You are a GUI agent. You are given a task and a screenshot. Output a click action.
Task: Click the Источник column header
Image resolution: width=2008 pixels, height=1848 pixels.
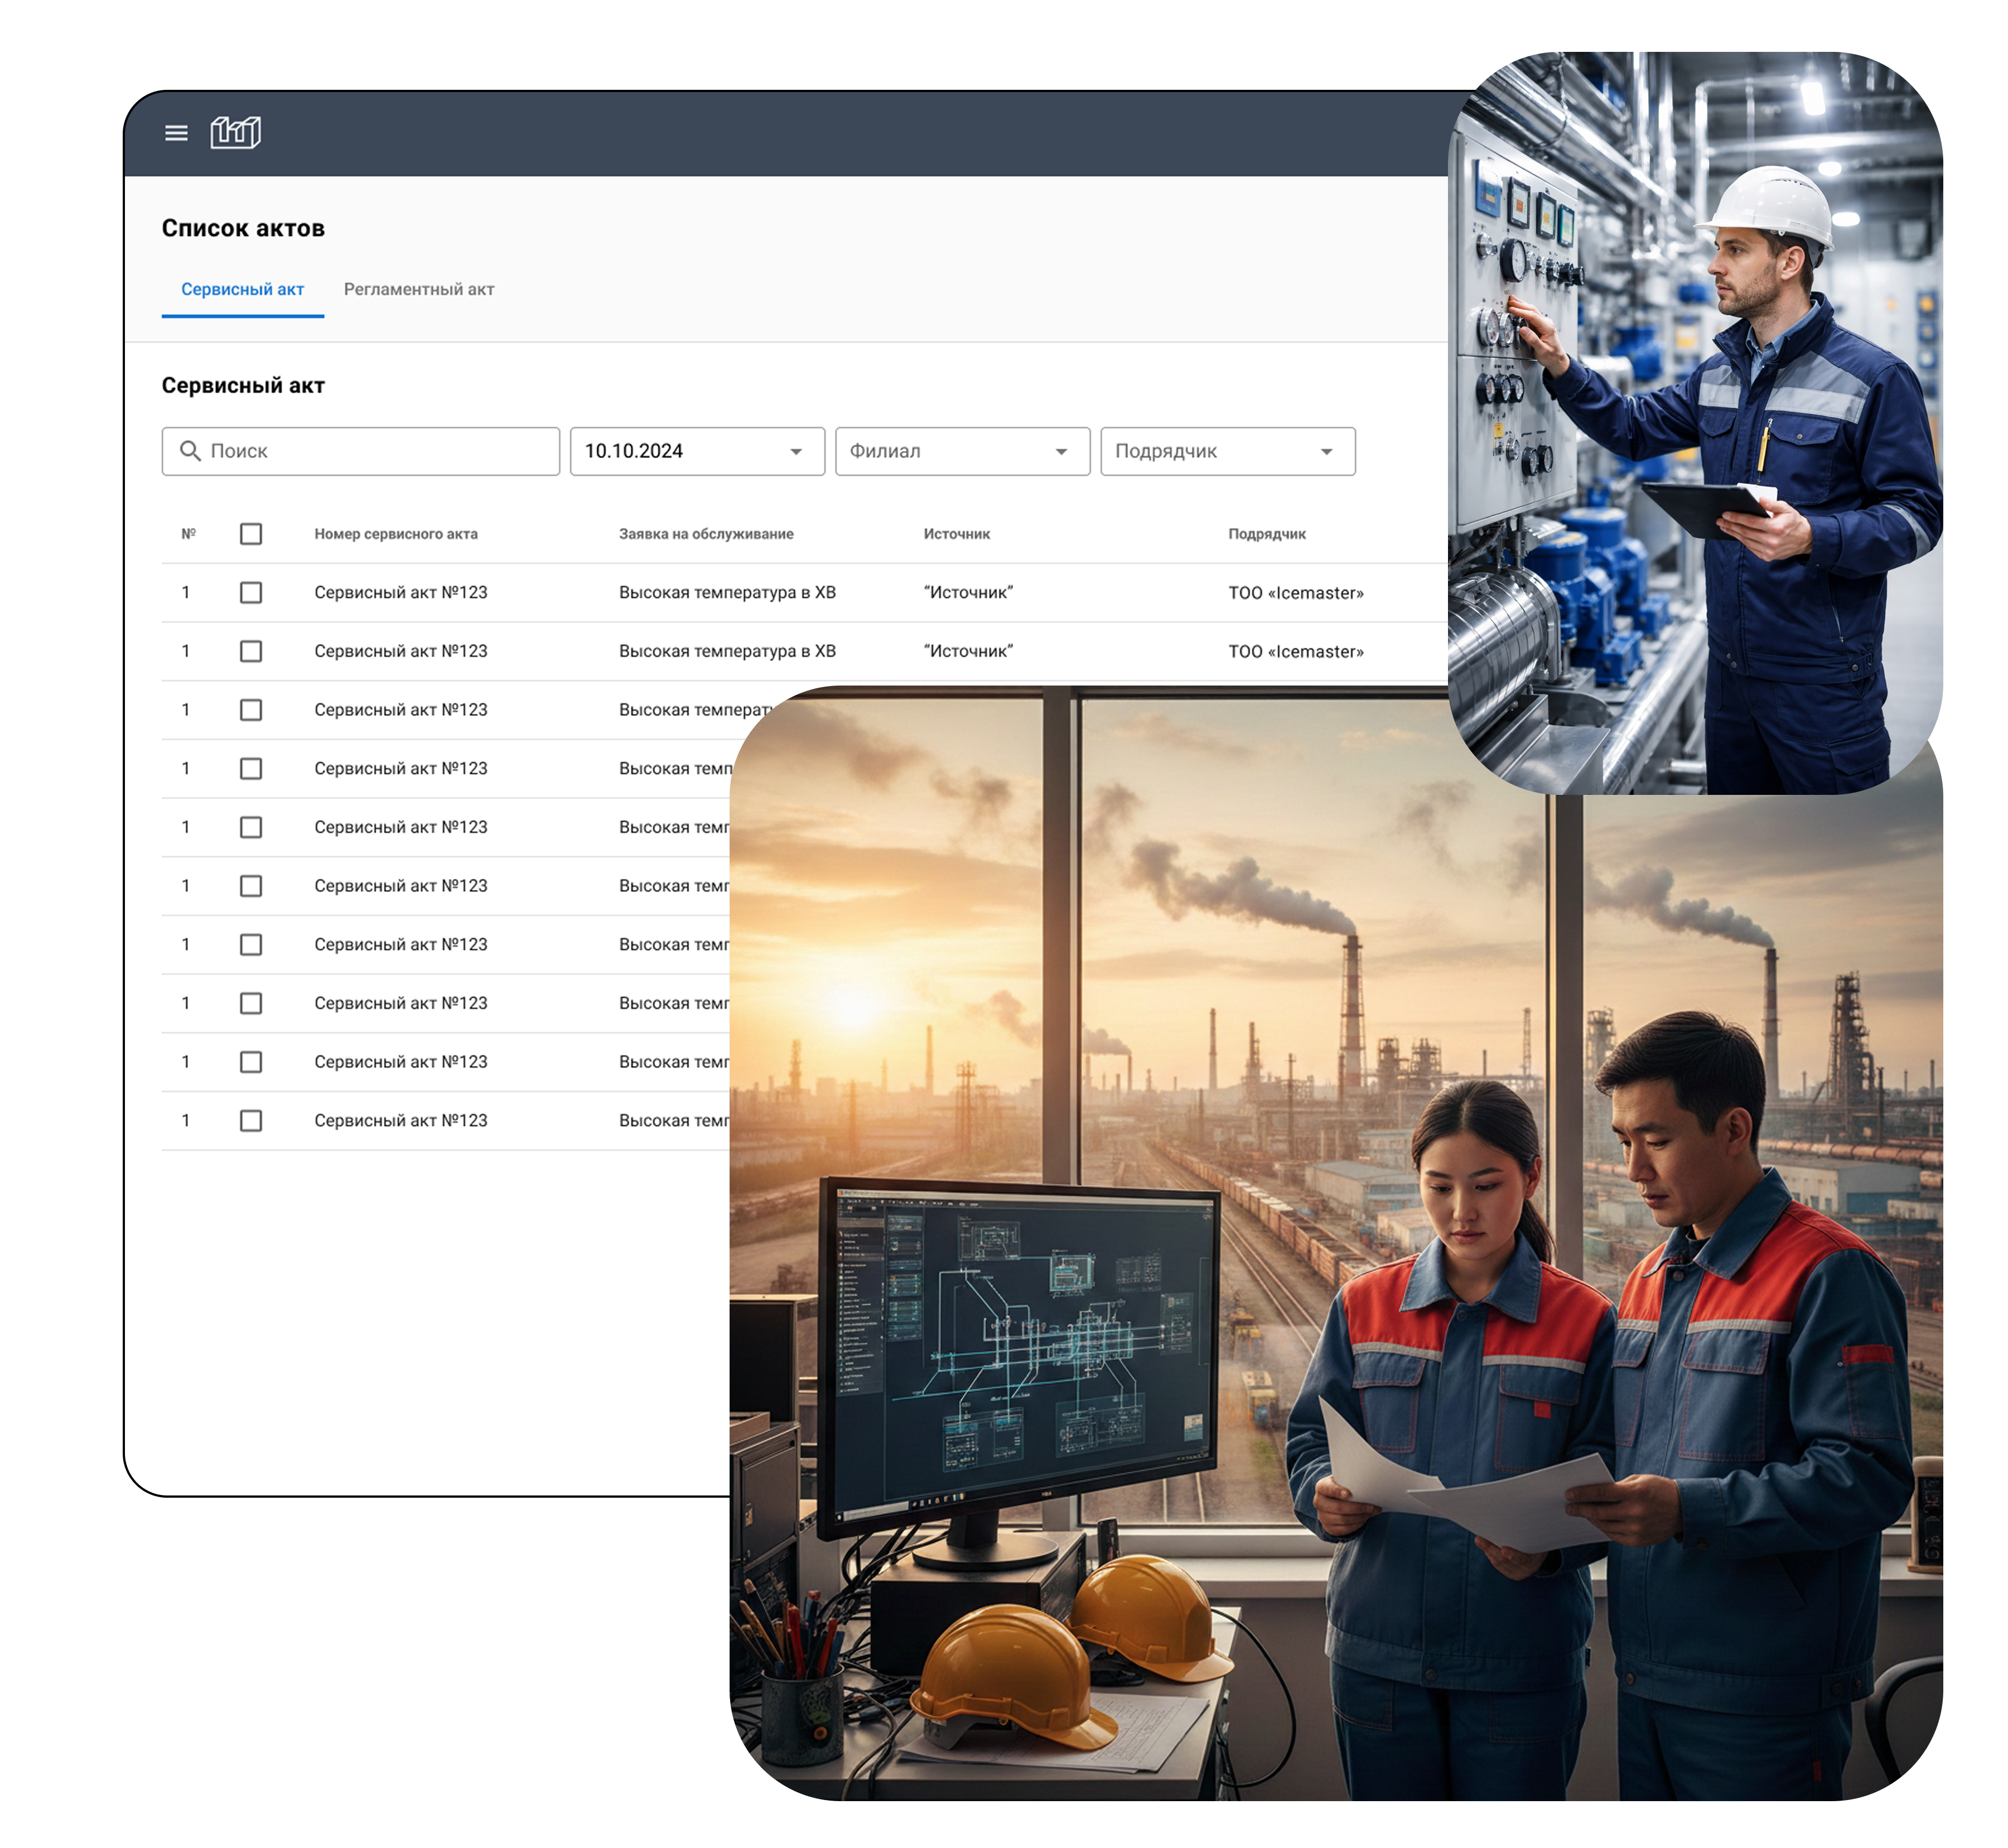tap(956, 534)
